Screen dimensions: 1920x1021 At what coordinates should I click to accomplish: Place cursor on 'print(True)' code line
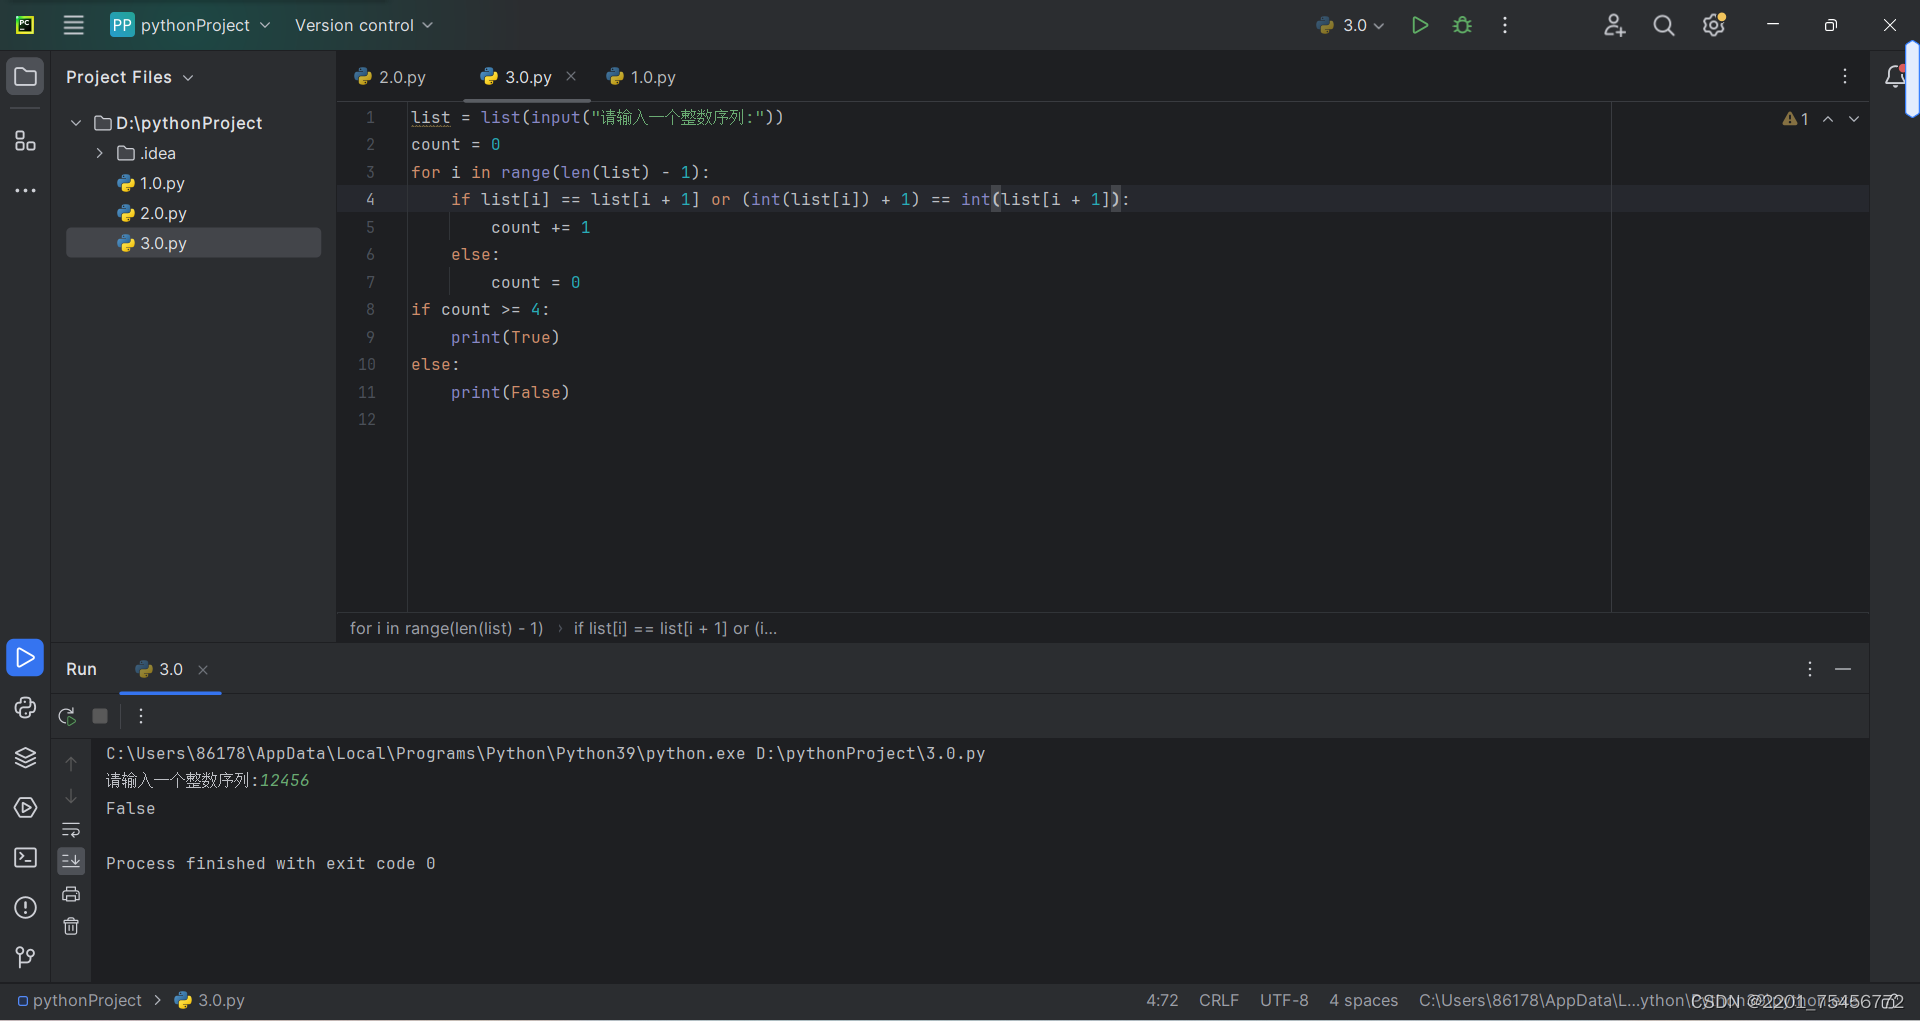pyautogui.click(x=505, y=337)
